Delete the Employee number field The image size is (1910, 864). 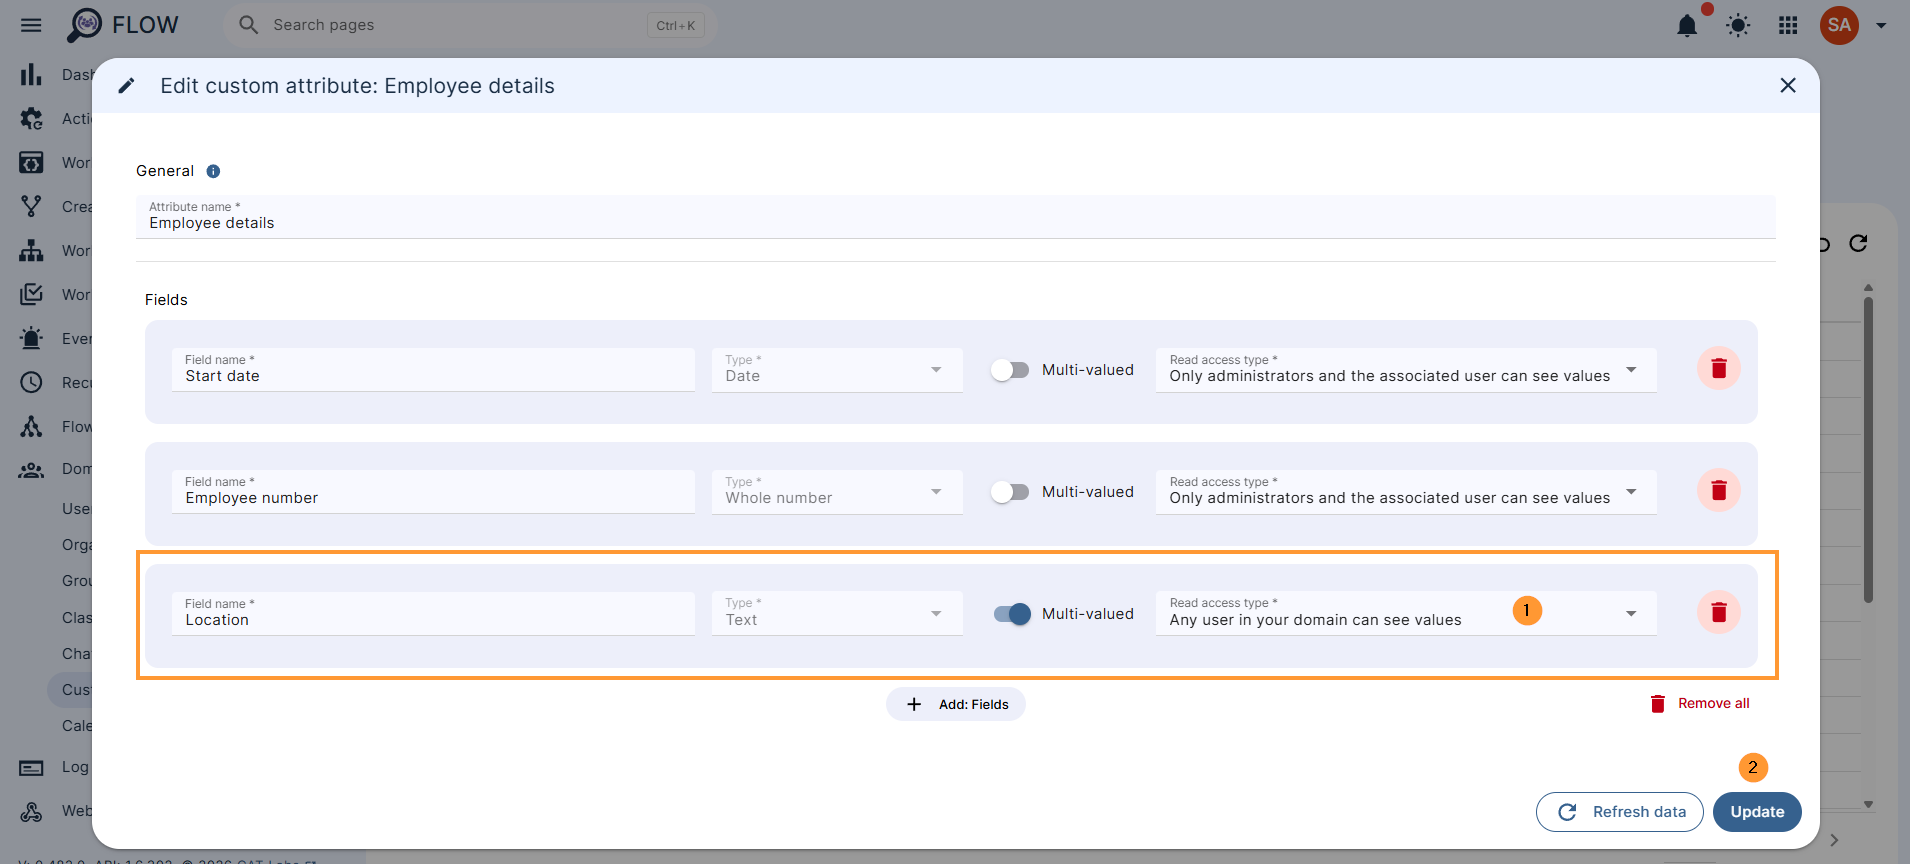(x=1719, y=491)
